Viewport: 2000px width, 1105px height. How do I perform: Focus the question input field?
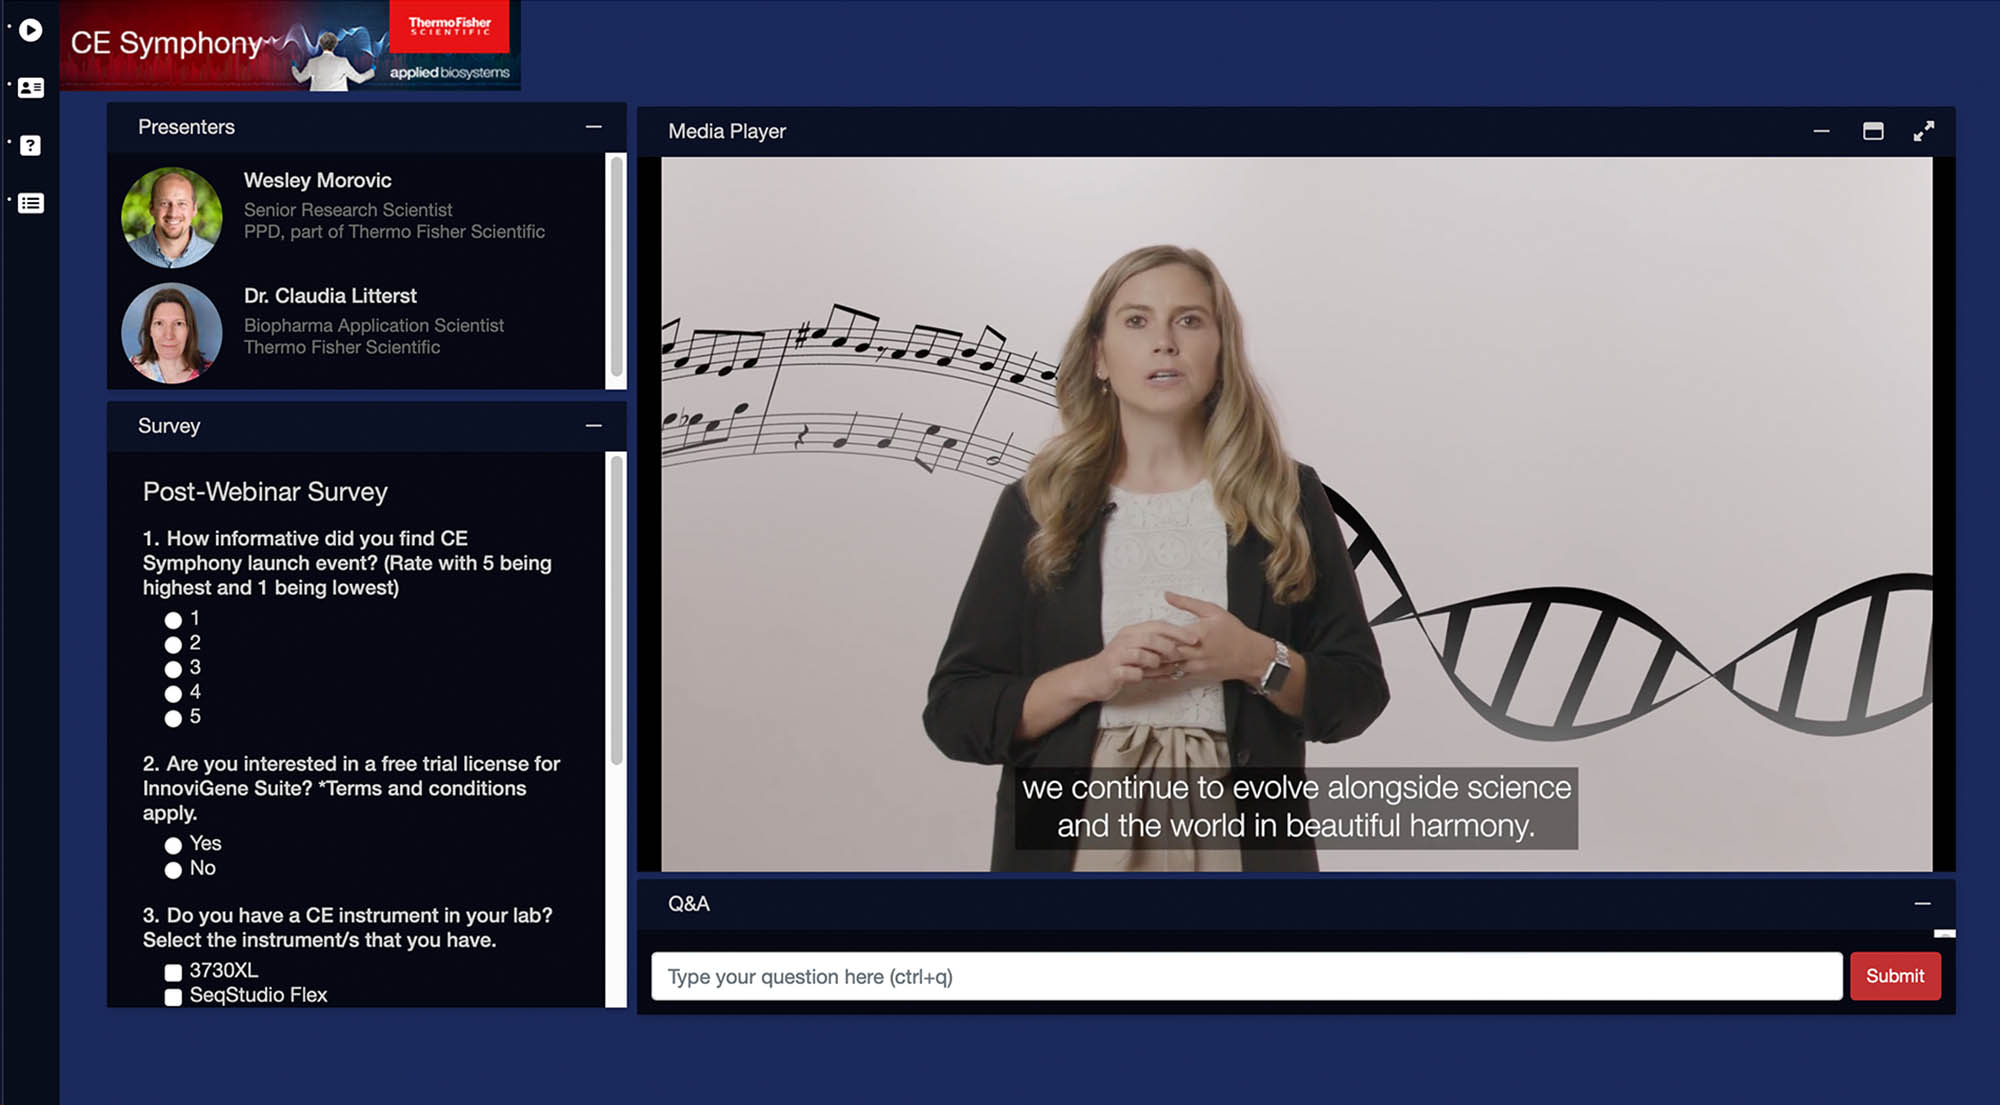coord(1245,976)
